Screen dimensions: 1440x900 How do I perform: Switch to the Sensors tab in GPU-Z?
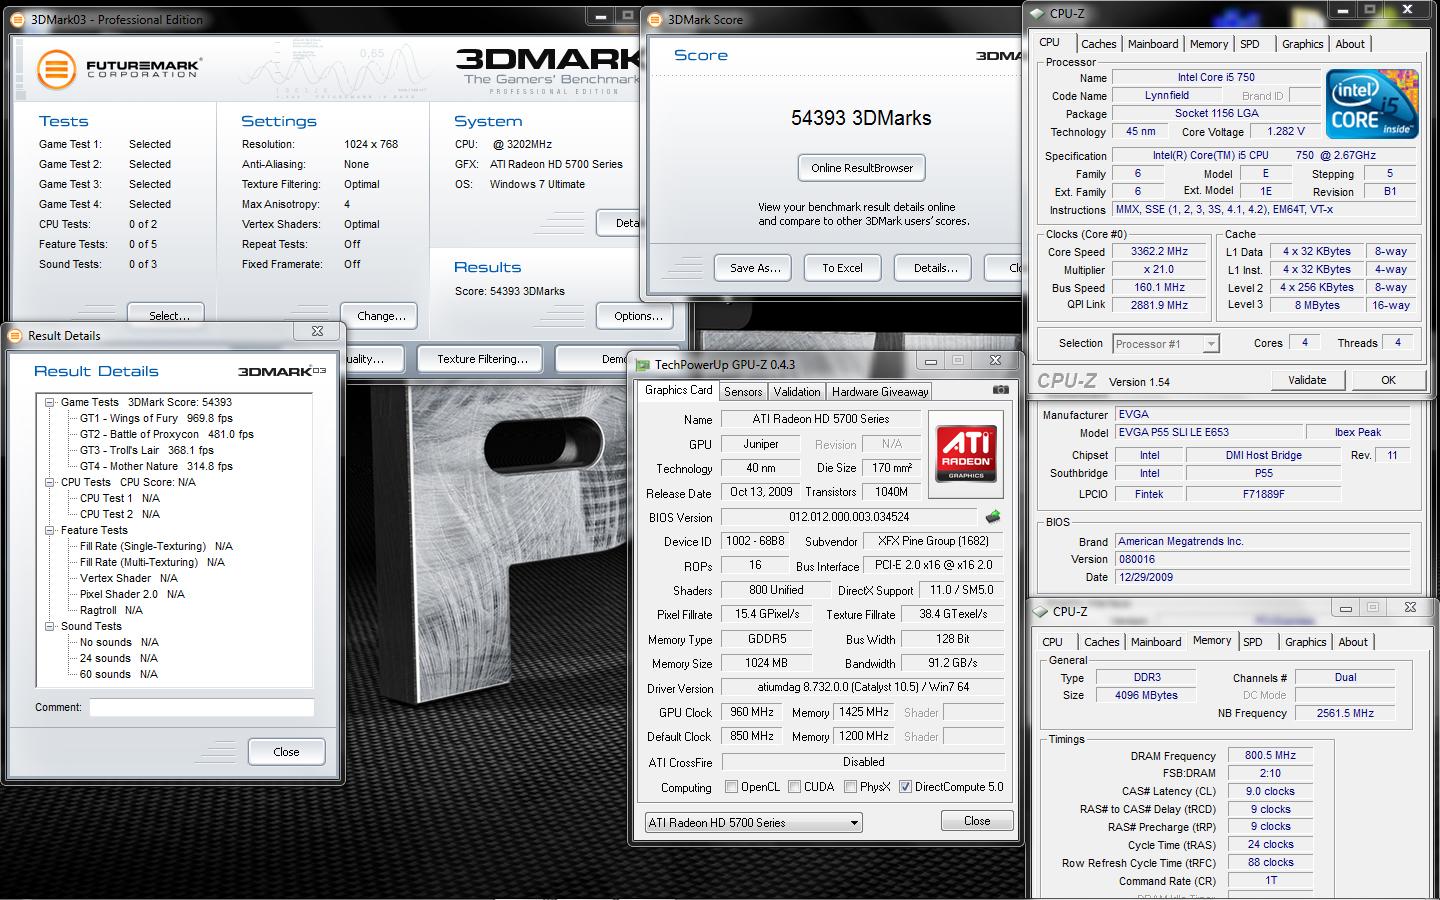[x=743, y=392]
